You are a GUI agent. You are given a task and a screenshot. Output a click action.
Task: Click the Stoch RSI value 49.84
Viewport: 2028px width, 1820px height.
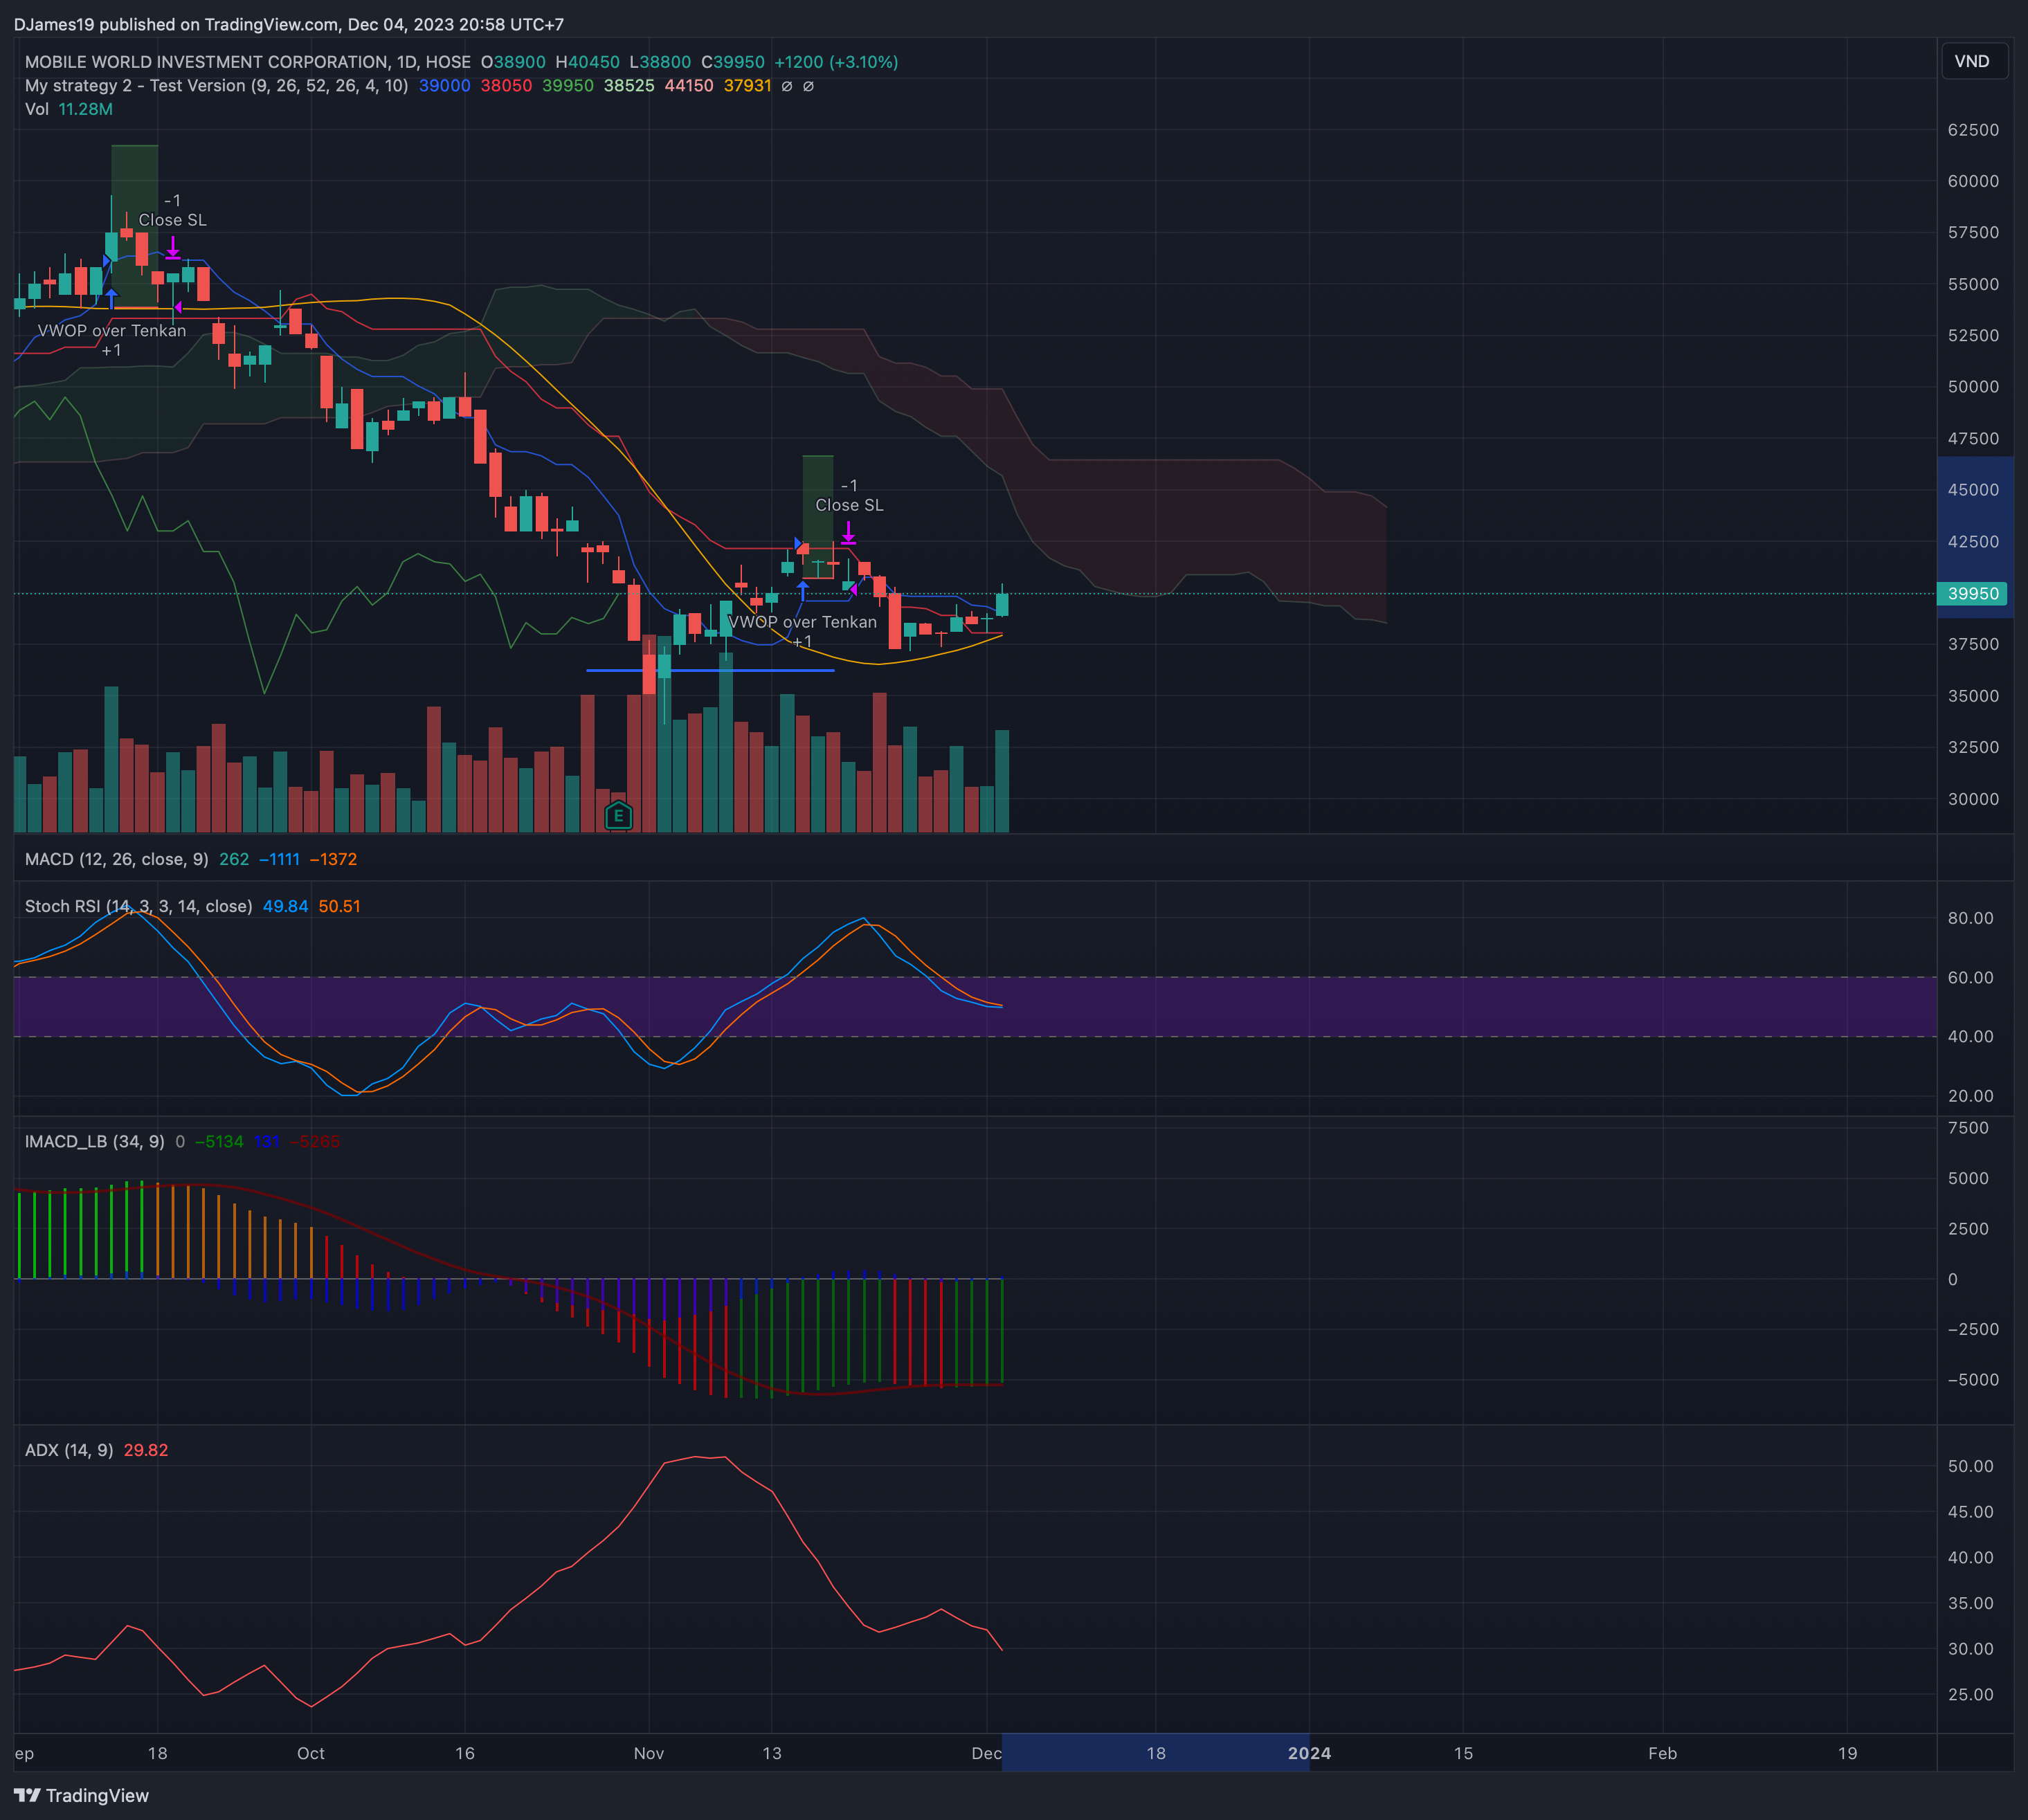point(285,906)
